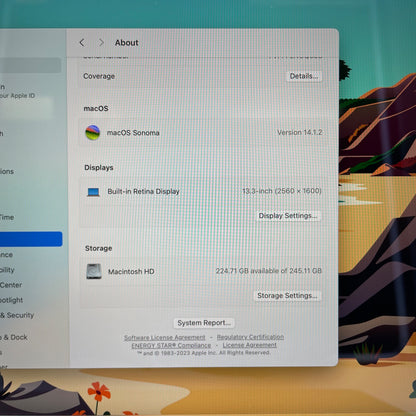Screen dimensions: 416x416
Task: Open coverage Details
Action: [304, 76]
